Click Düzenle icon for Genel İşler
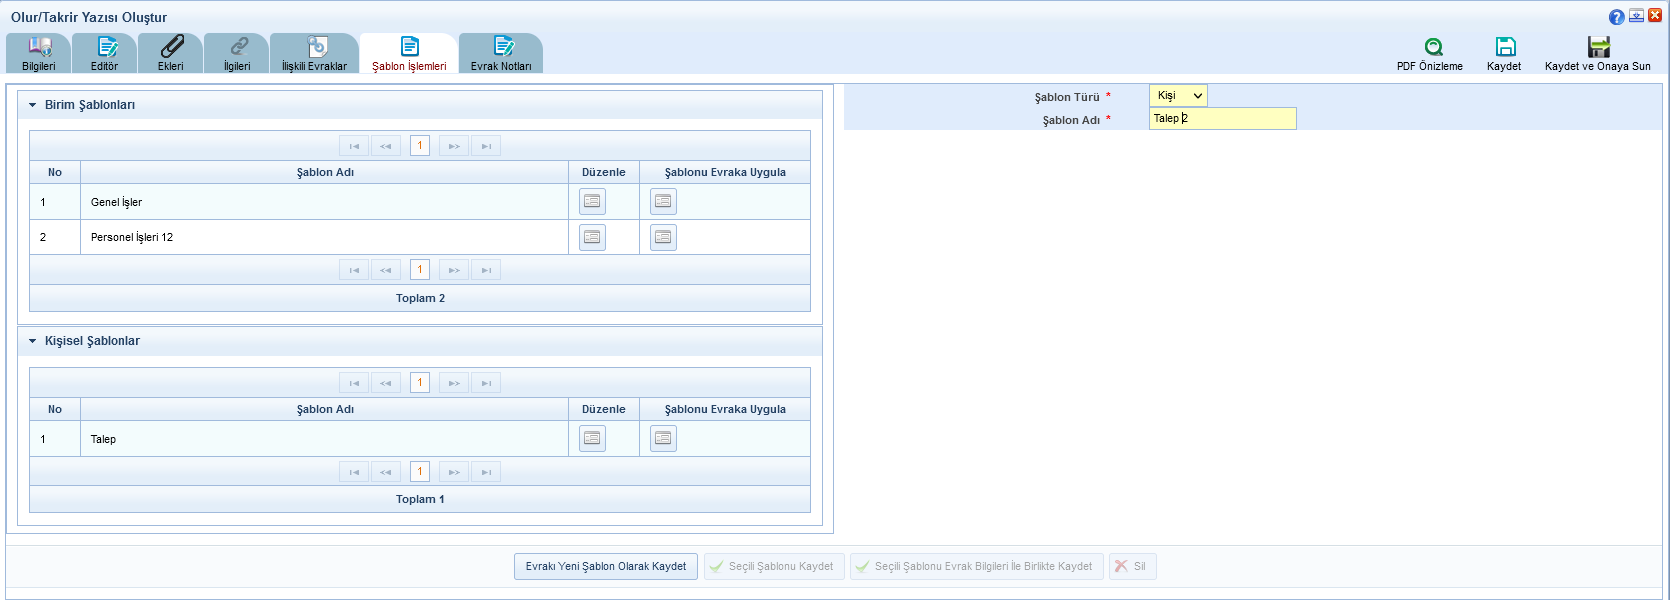The height and width of the screenshot is (600, 1670). coord(592,202)
